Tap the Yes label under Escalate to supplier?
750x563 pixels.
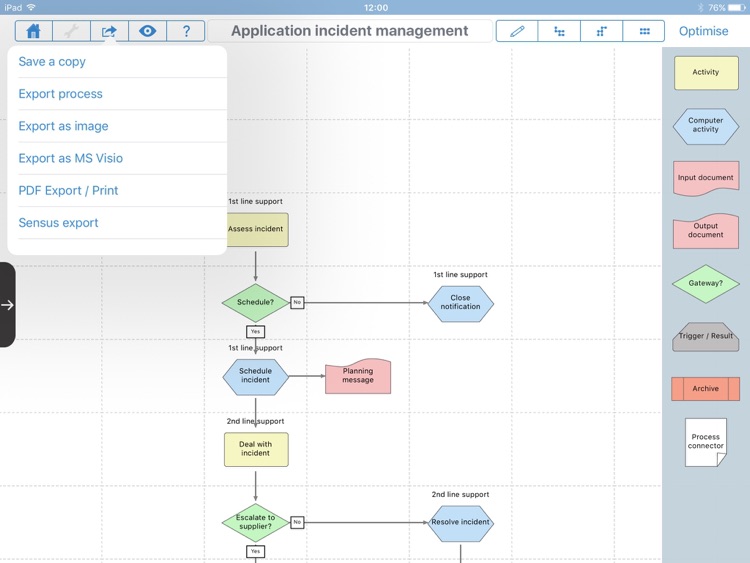point(255,552)
